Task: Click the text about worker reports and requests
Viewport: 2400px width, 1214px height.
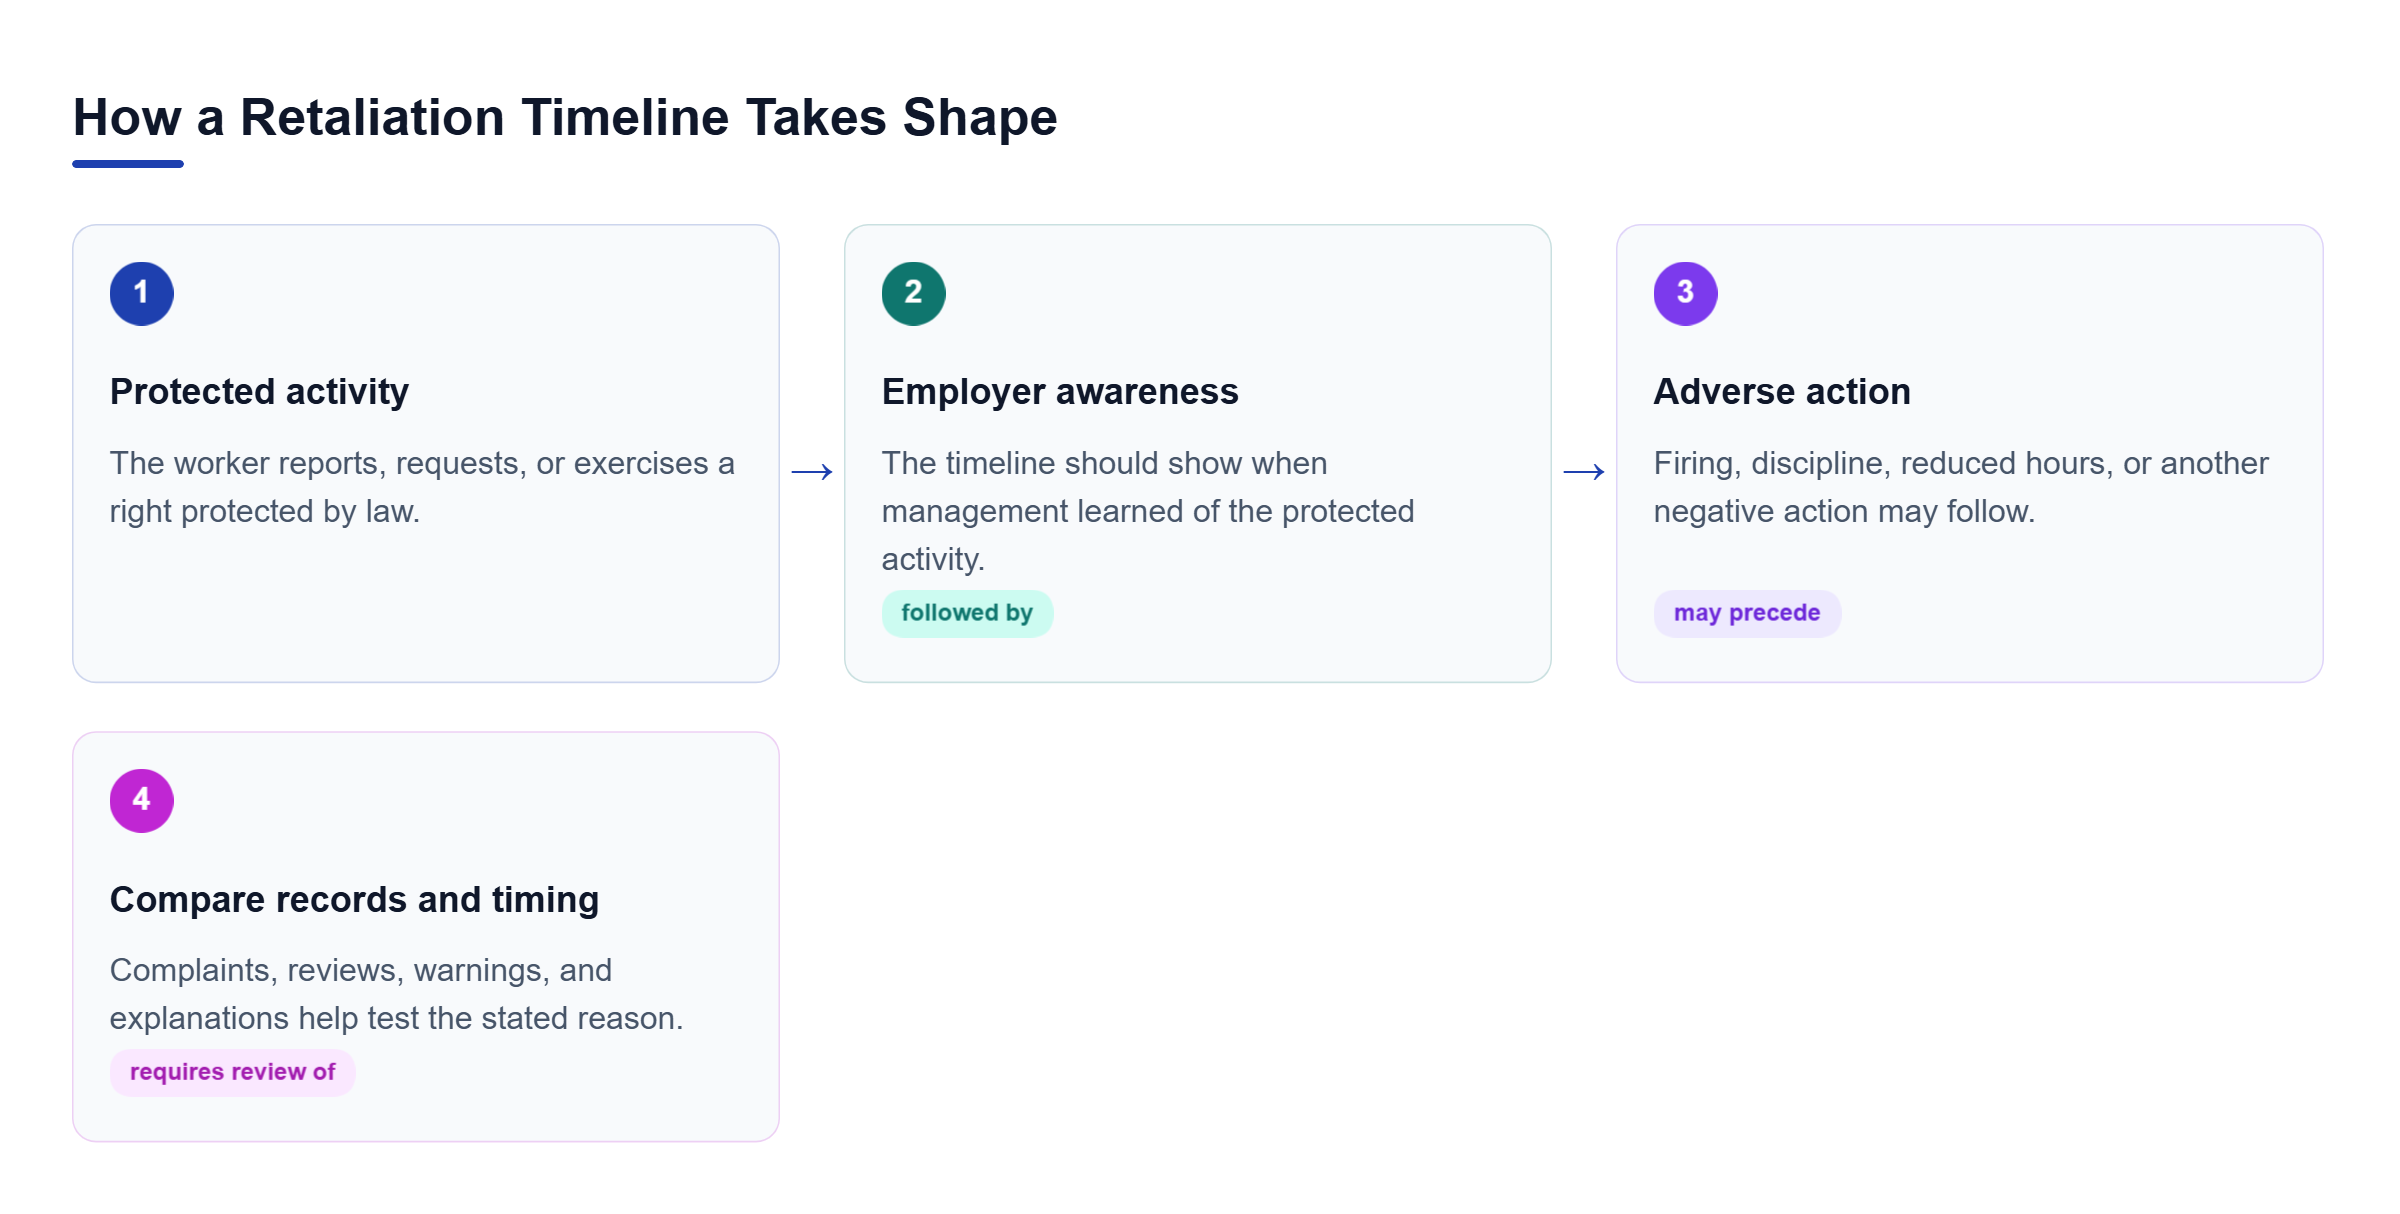Action: (x=422, y=487)
